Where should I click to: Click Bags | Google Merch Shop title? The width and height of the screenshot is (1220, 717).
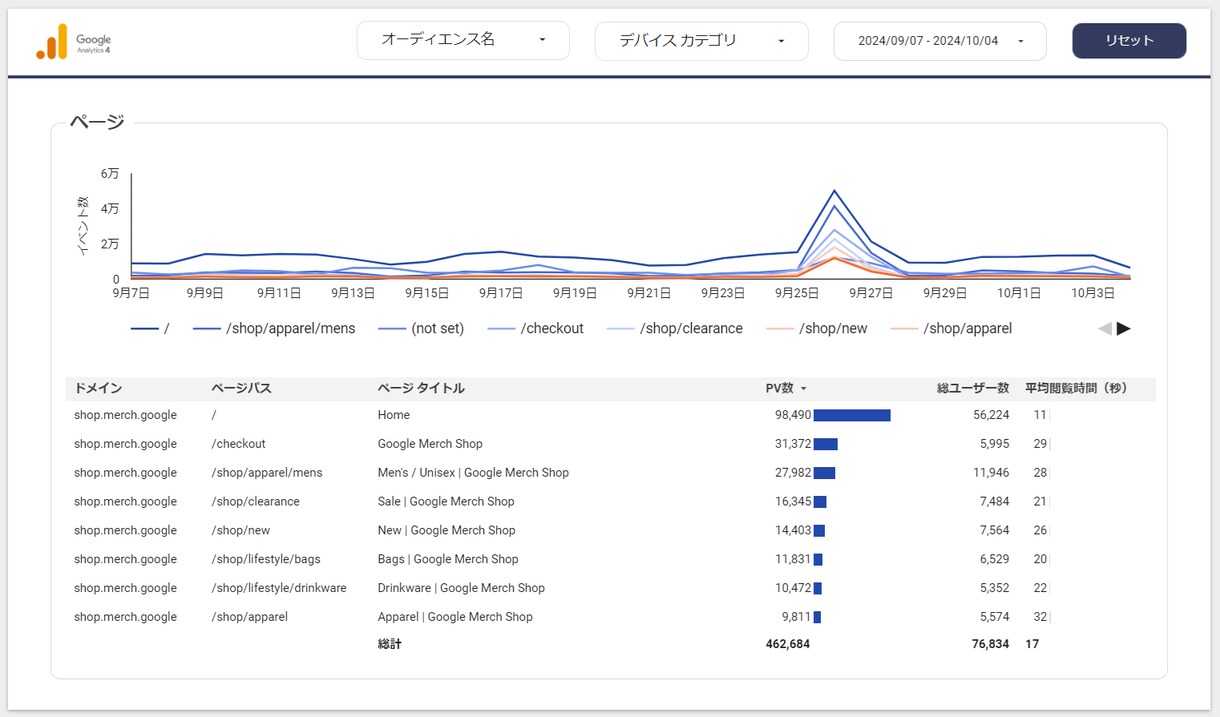pos(448,560)
